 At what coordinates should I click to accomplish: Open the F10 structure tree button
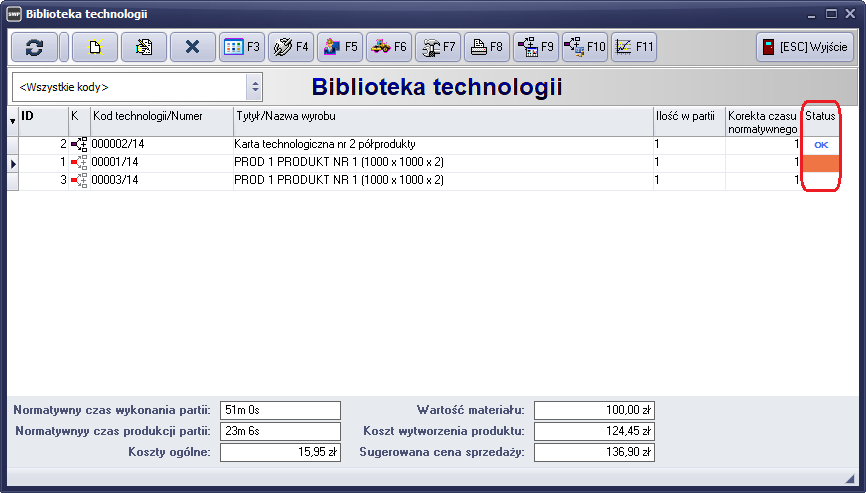(x=585, y=47)
